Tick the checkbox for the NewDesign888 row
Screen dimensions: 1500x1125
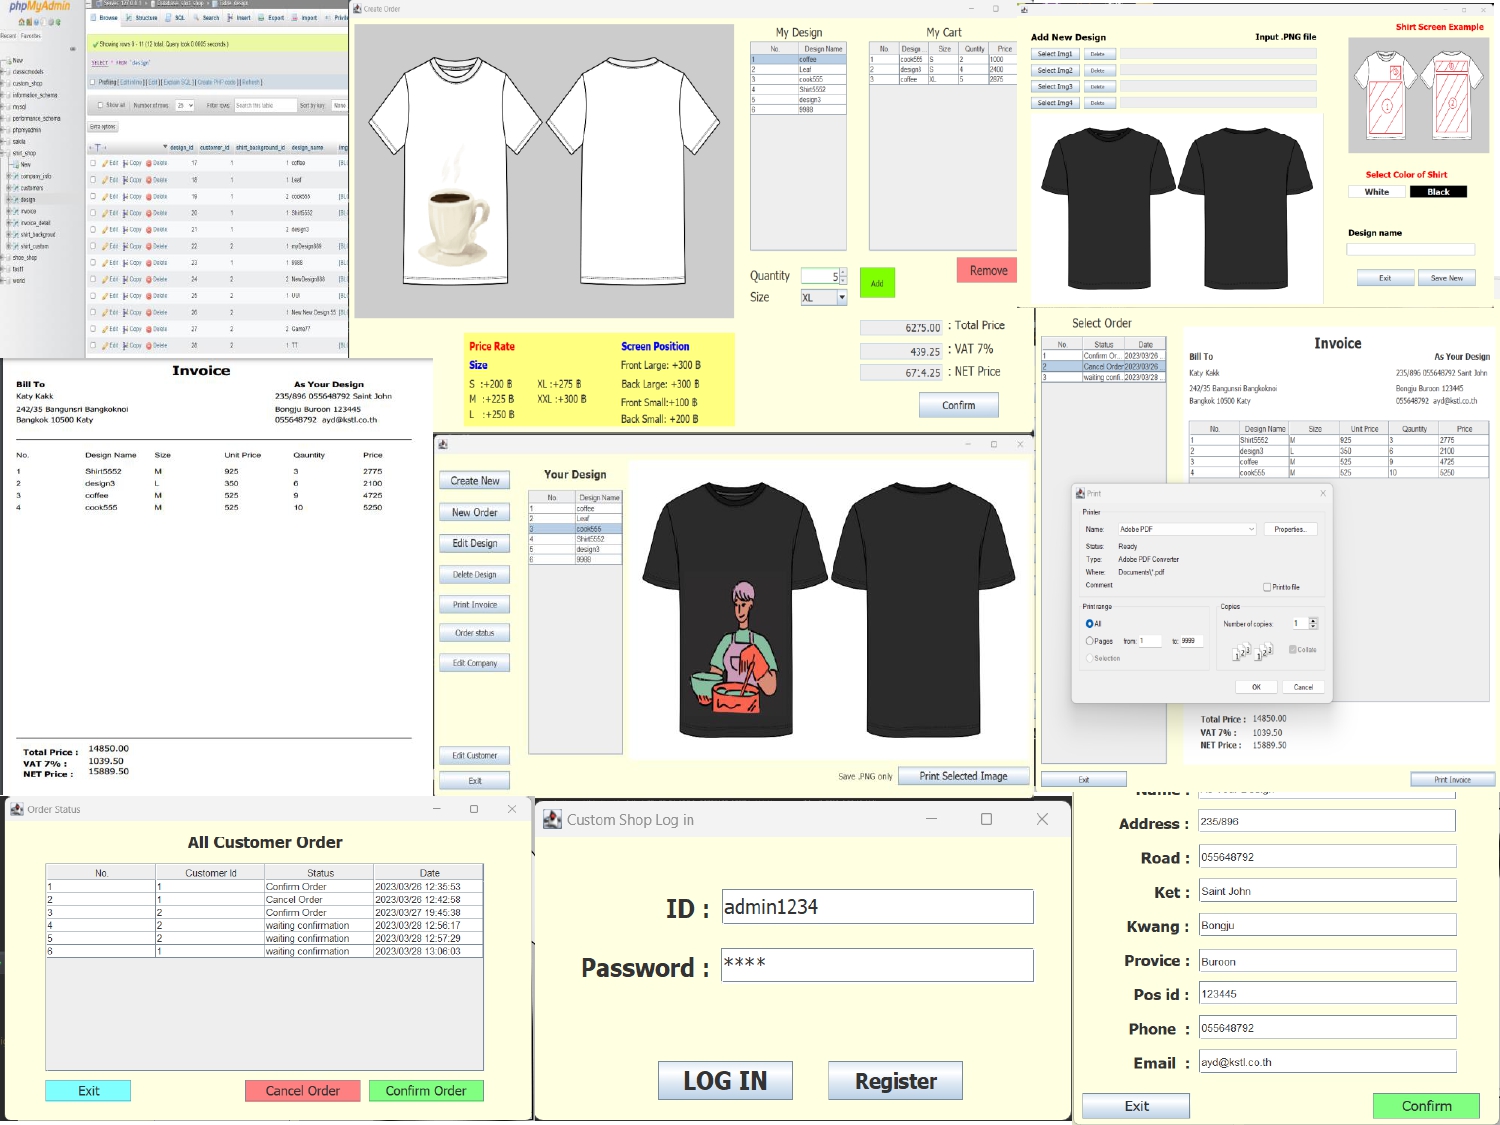click(x=93, y=279)
